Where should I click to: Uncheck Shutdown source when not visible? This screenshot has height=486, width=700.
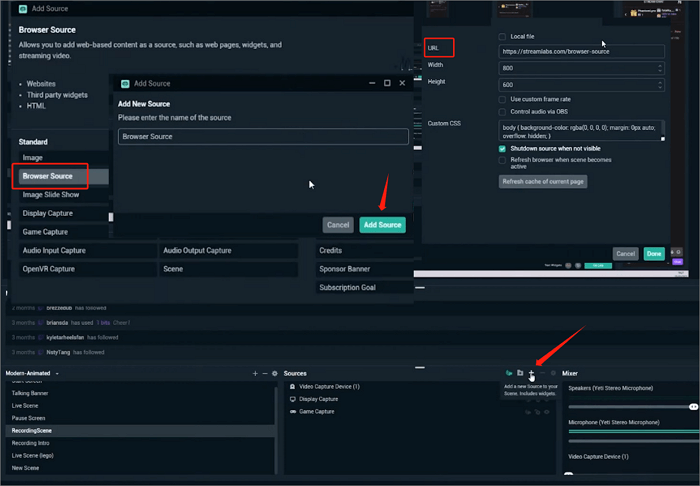click(502, 148)
